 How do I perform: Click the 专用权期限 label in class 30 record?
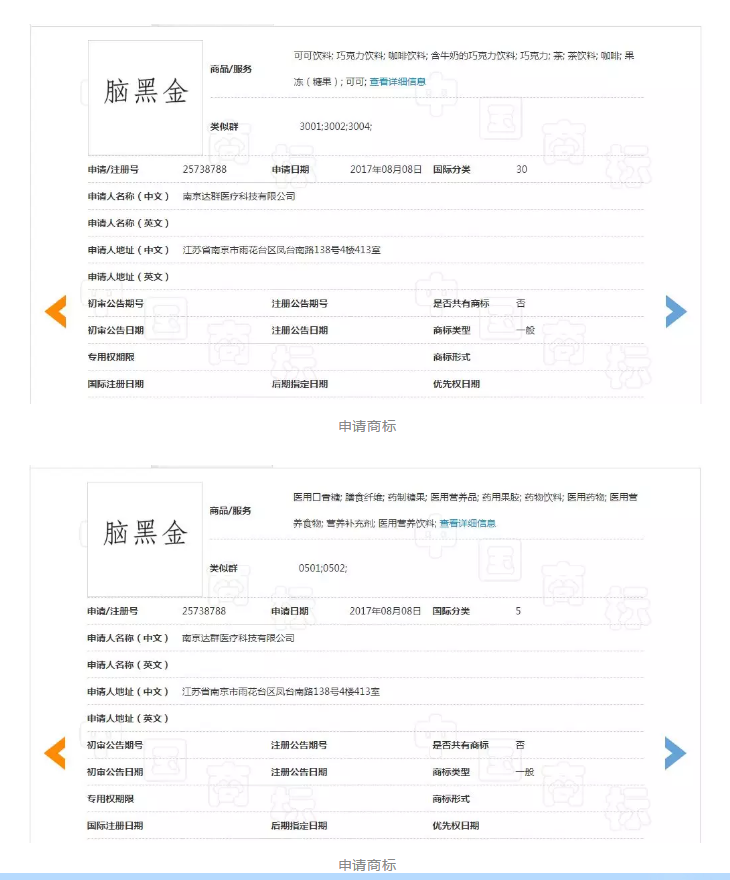coord(111,357)
